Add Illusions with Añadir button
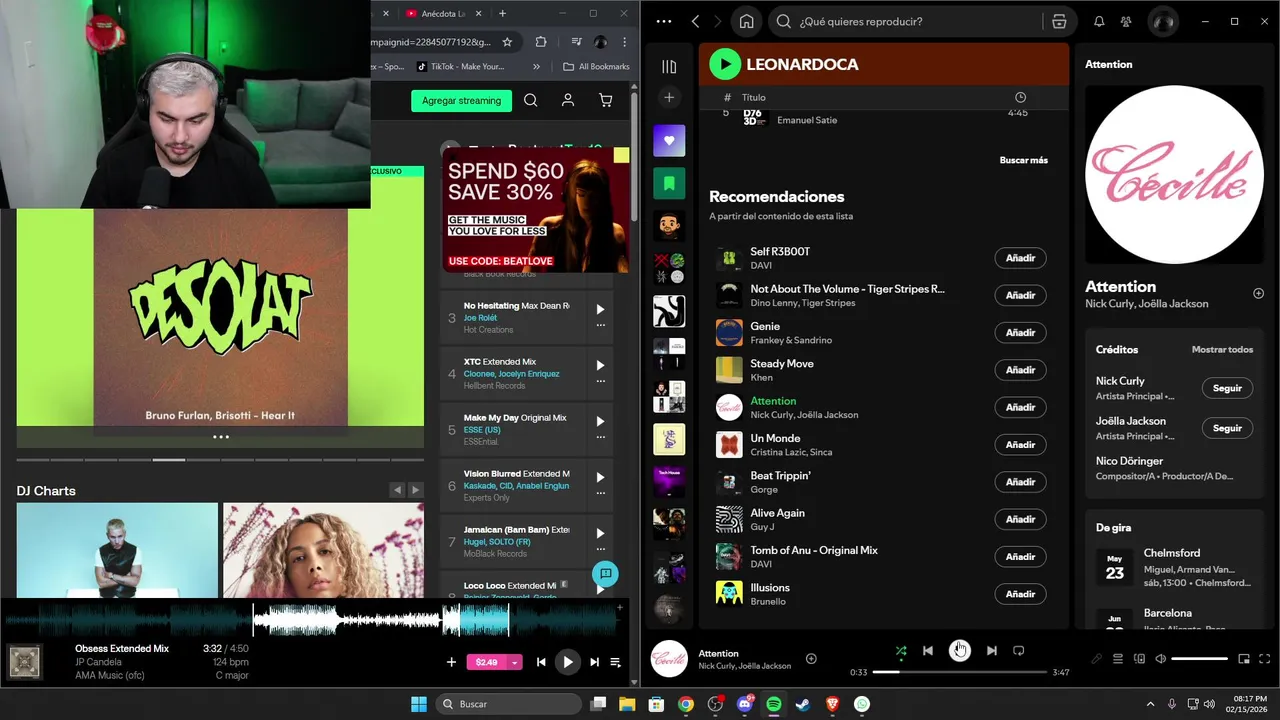 pyautogui.click(x=1020, y=594)
